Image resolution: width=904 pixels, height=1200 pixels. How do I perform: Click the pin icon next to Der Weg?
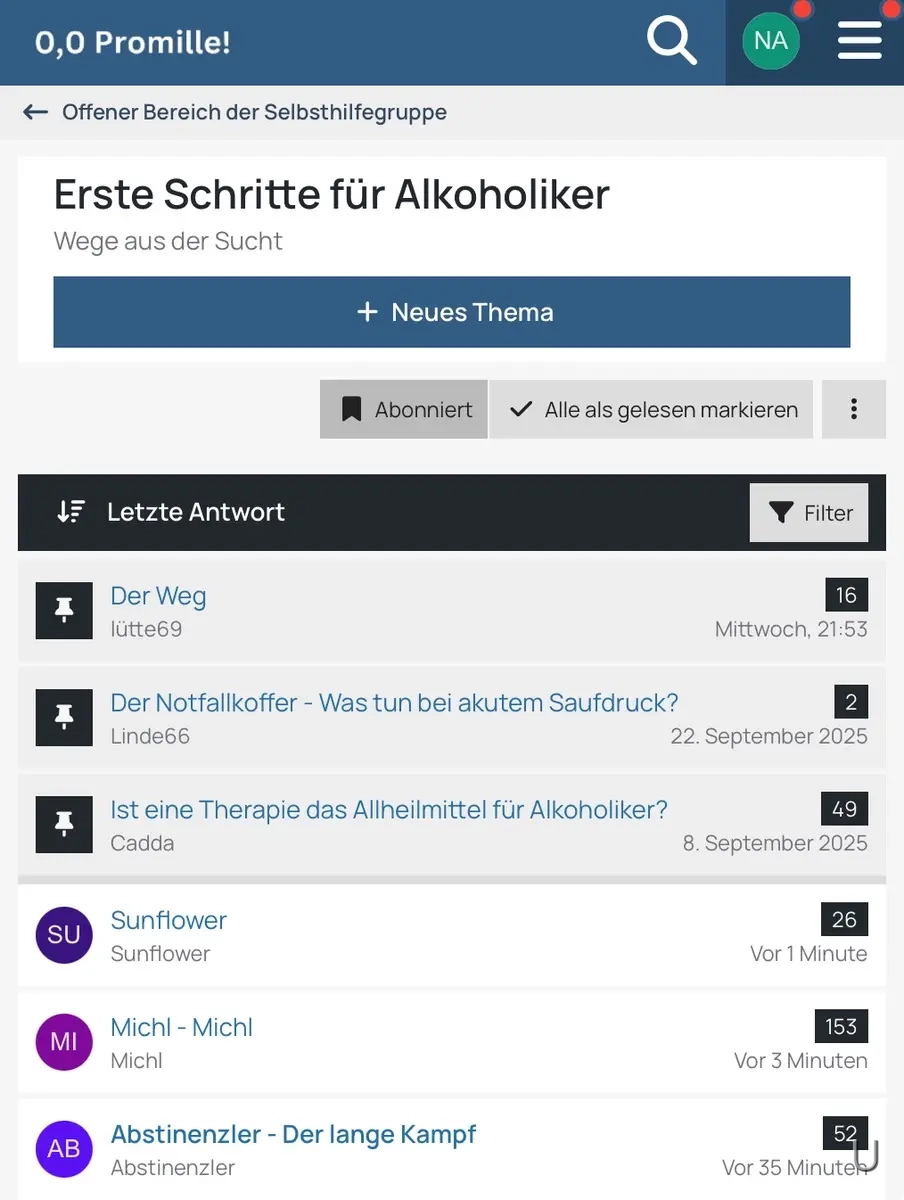(x=64, y=610)
